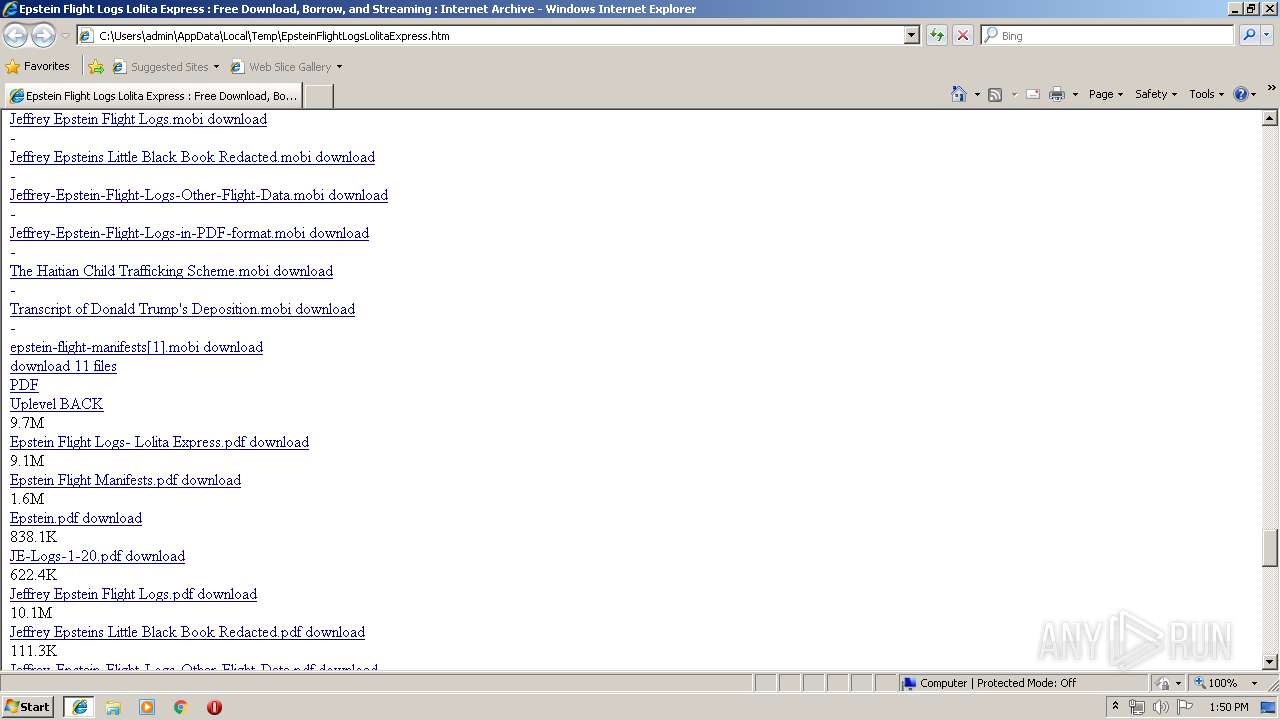Open the Favorites star button

pyautogui.click(x=37, y=66)
